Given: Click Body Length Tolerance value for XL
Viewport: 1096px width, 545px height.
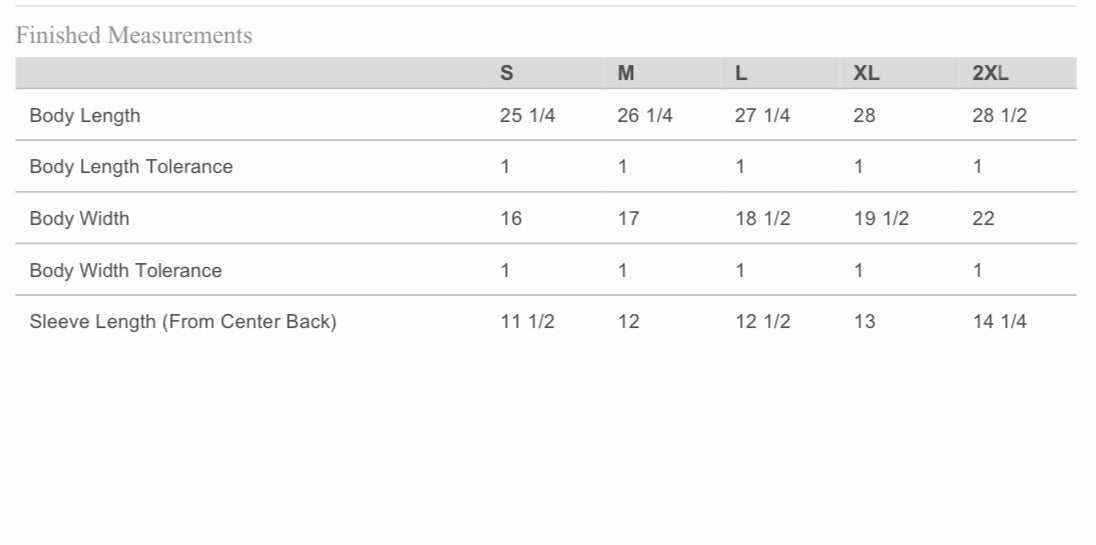Looking at the screenshot, I should click(x=858, y=167).
